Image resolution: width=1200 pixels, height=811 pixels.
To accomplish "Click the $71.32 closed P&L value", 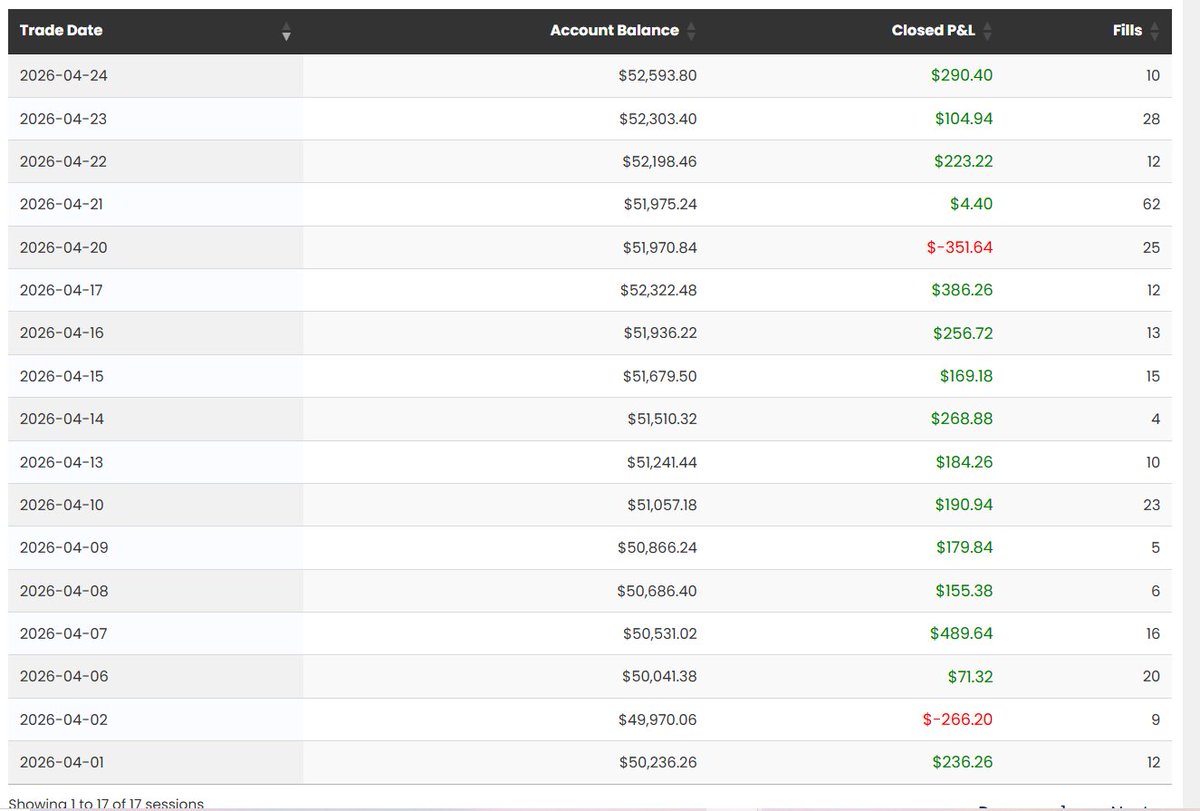I will [x=970, y=678].
